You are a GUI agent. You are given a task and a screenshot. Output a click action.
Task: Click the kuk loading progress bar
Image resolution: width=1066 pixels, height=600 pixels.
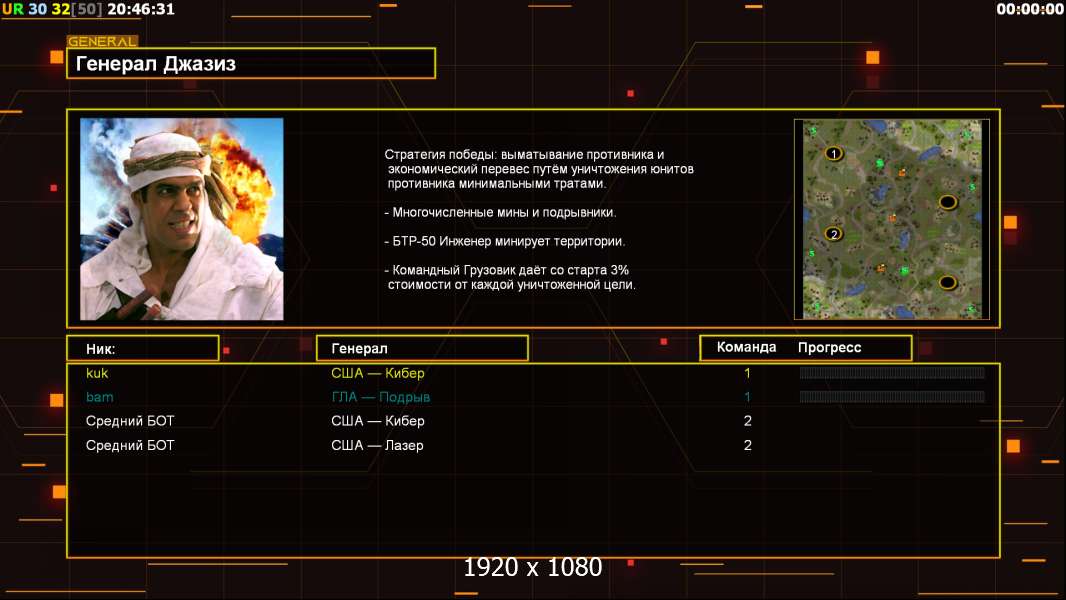point(892,372)
